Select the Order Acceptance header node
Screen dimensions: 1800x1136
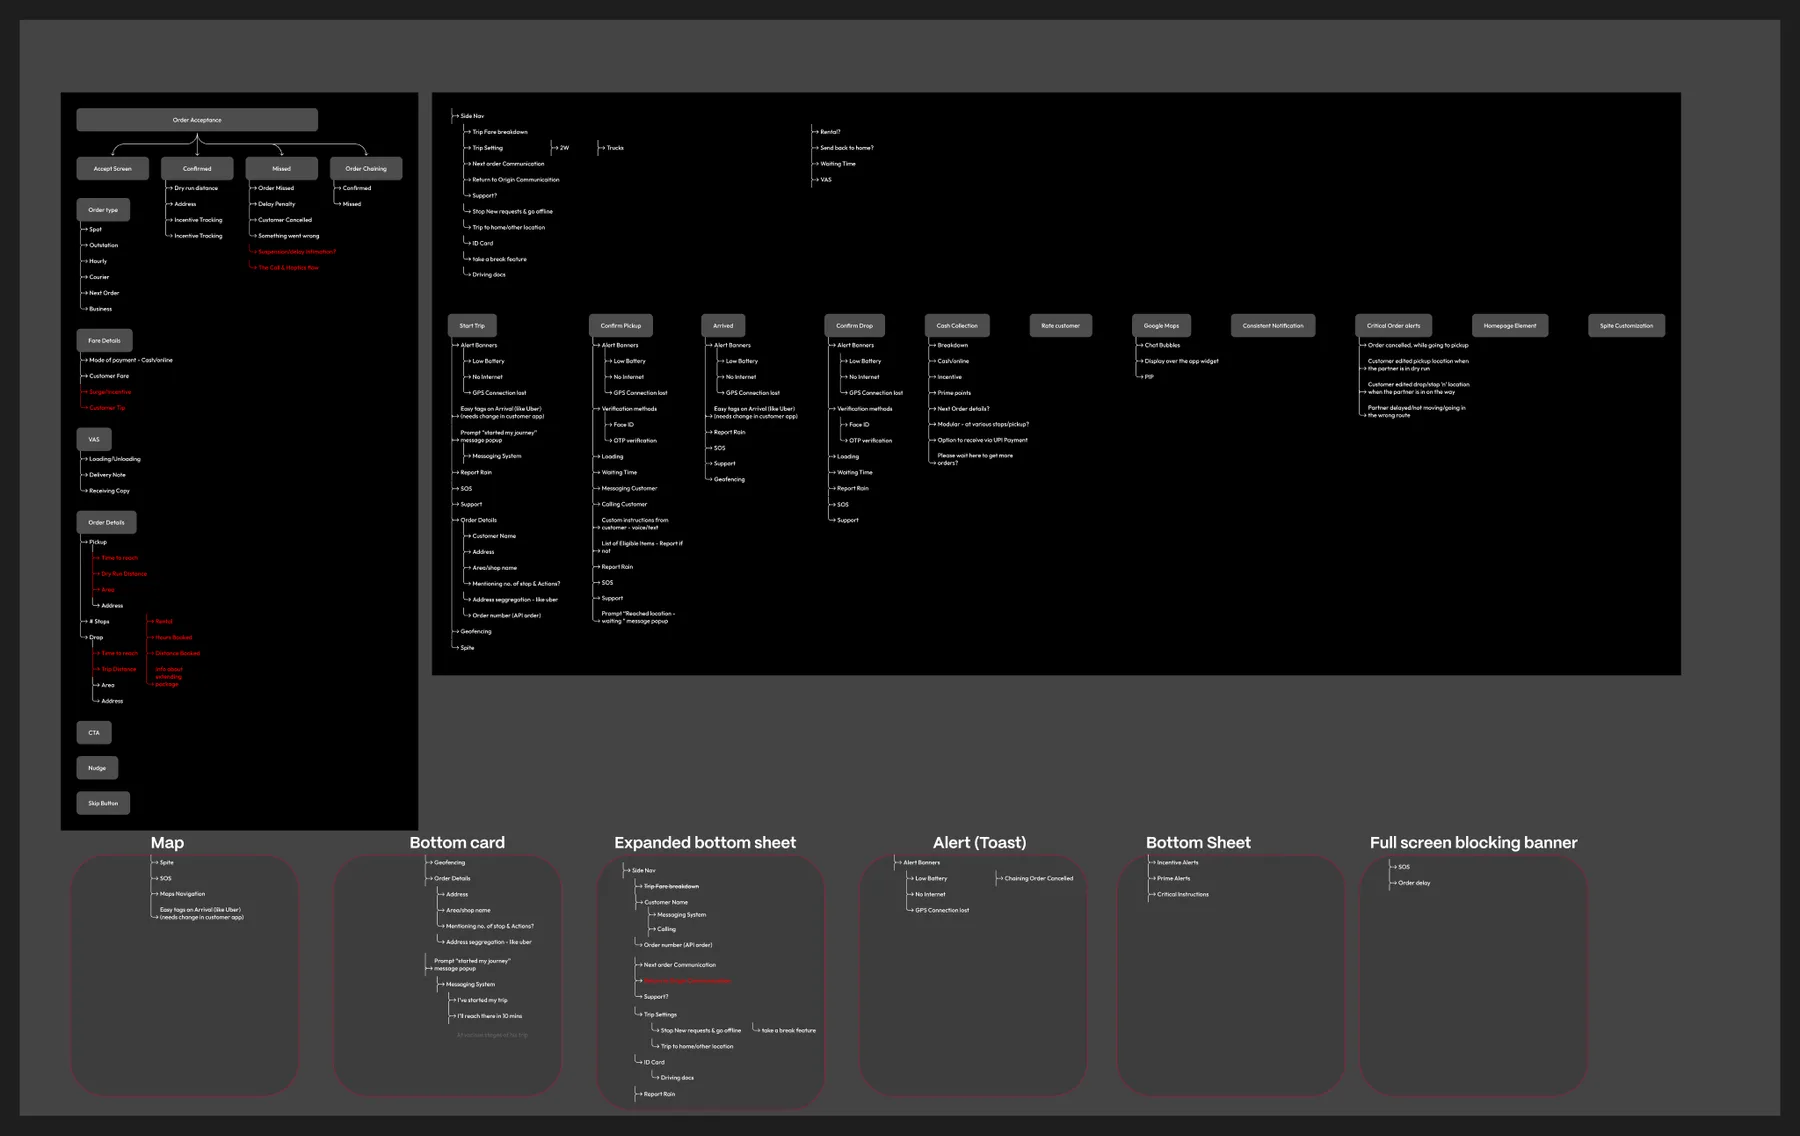tap(197, 120)
